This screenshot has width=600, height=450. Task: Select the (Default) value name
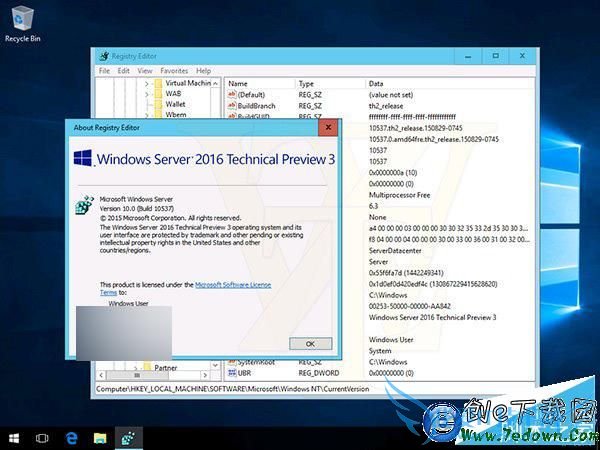pyautogui.click(x=251, y=95)
